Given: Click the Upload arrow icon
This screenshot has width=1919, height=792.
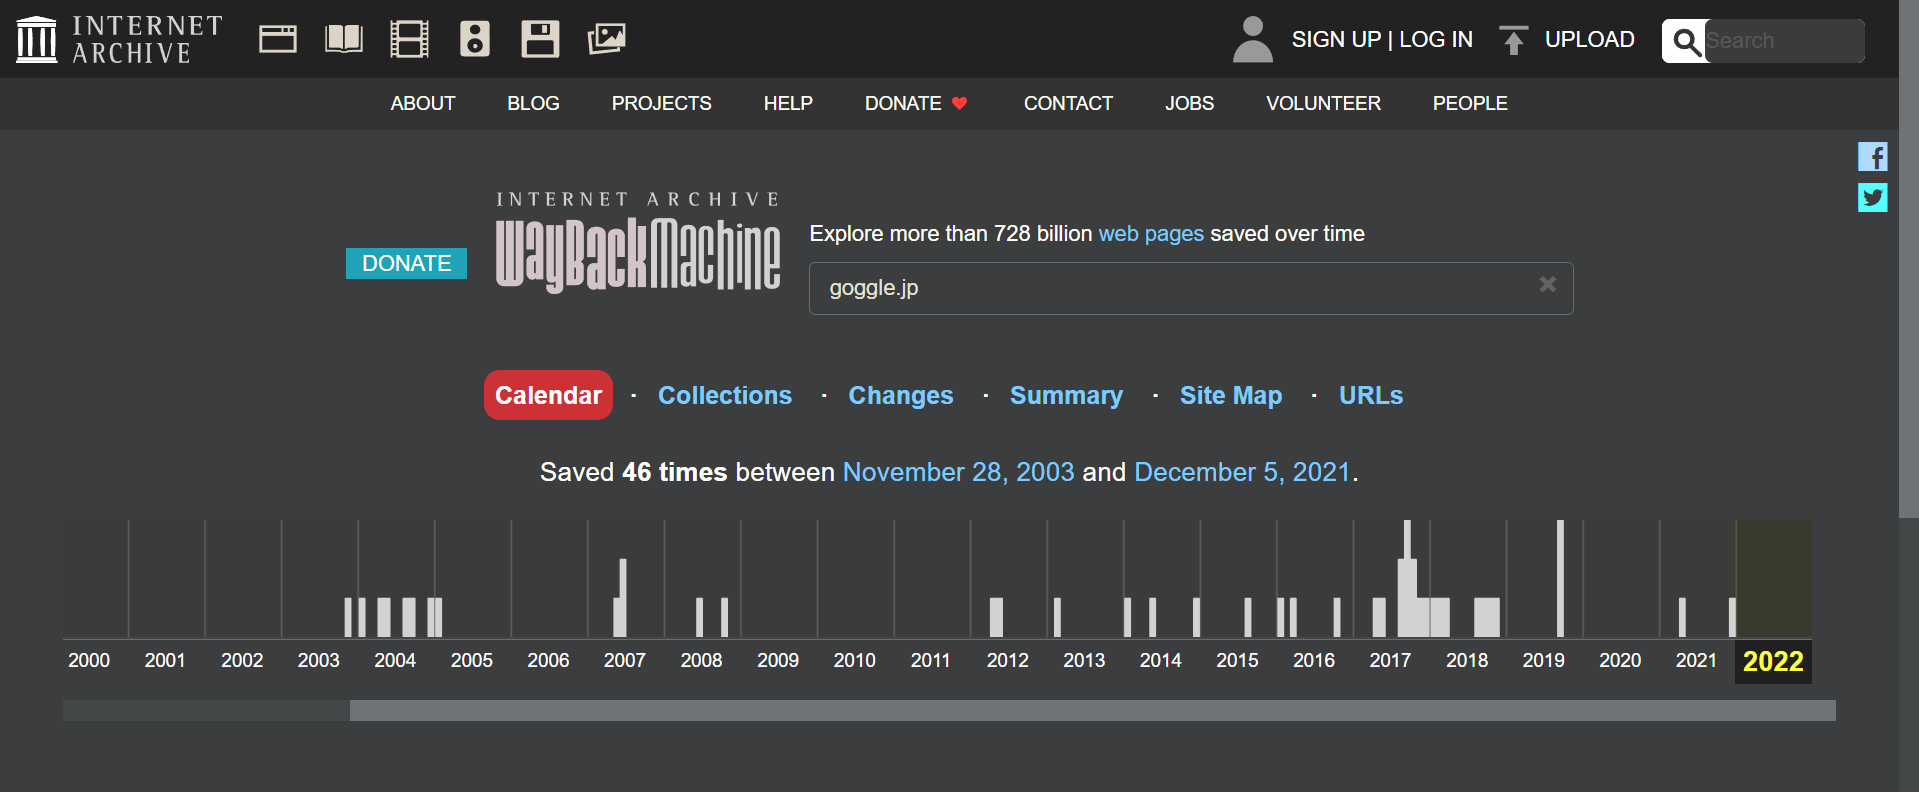Looking at the screenshot, I should tap(1513, 40).
